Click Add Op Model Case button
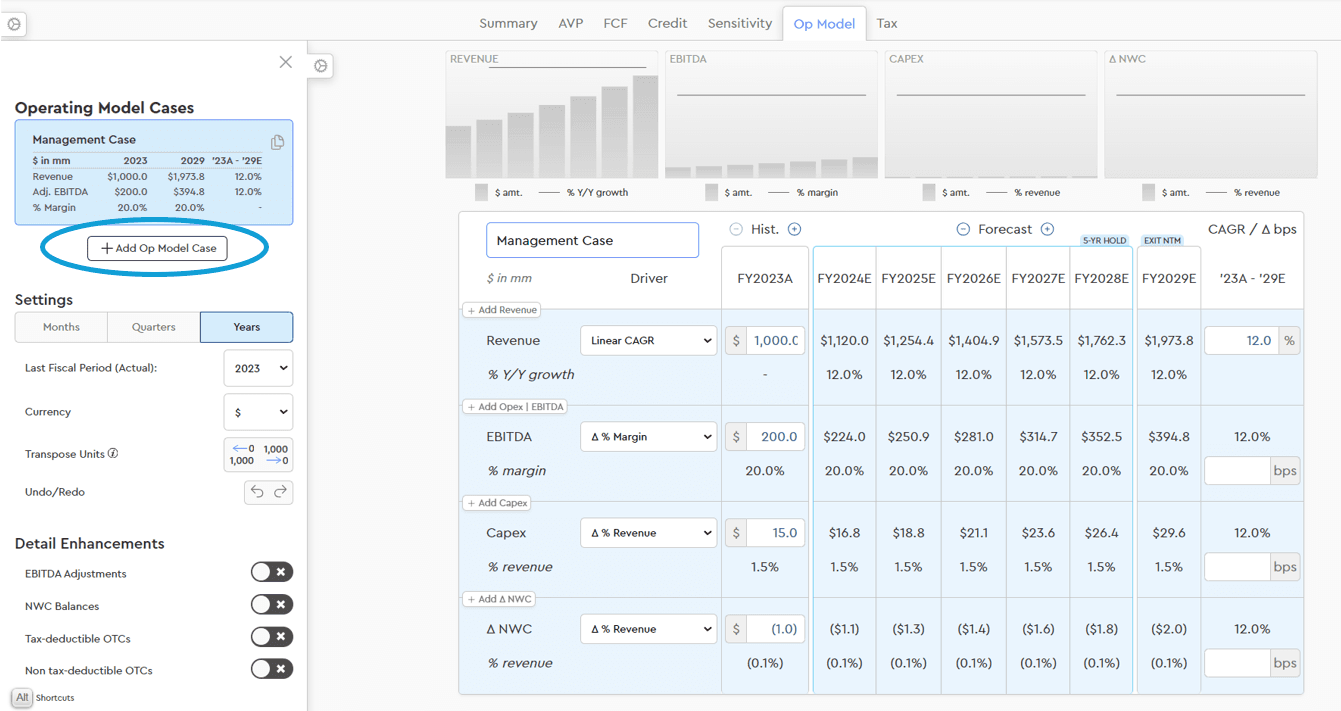 pos(157,248)
